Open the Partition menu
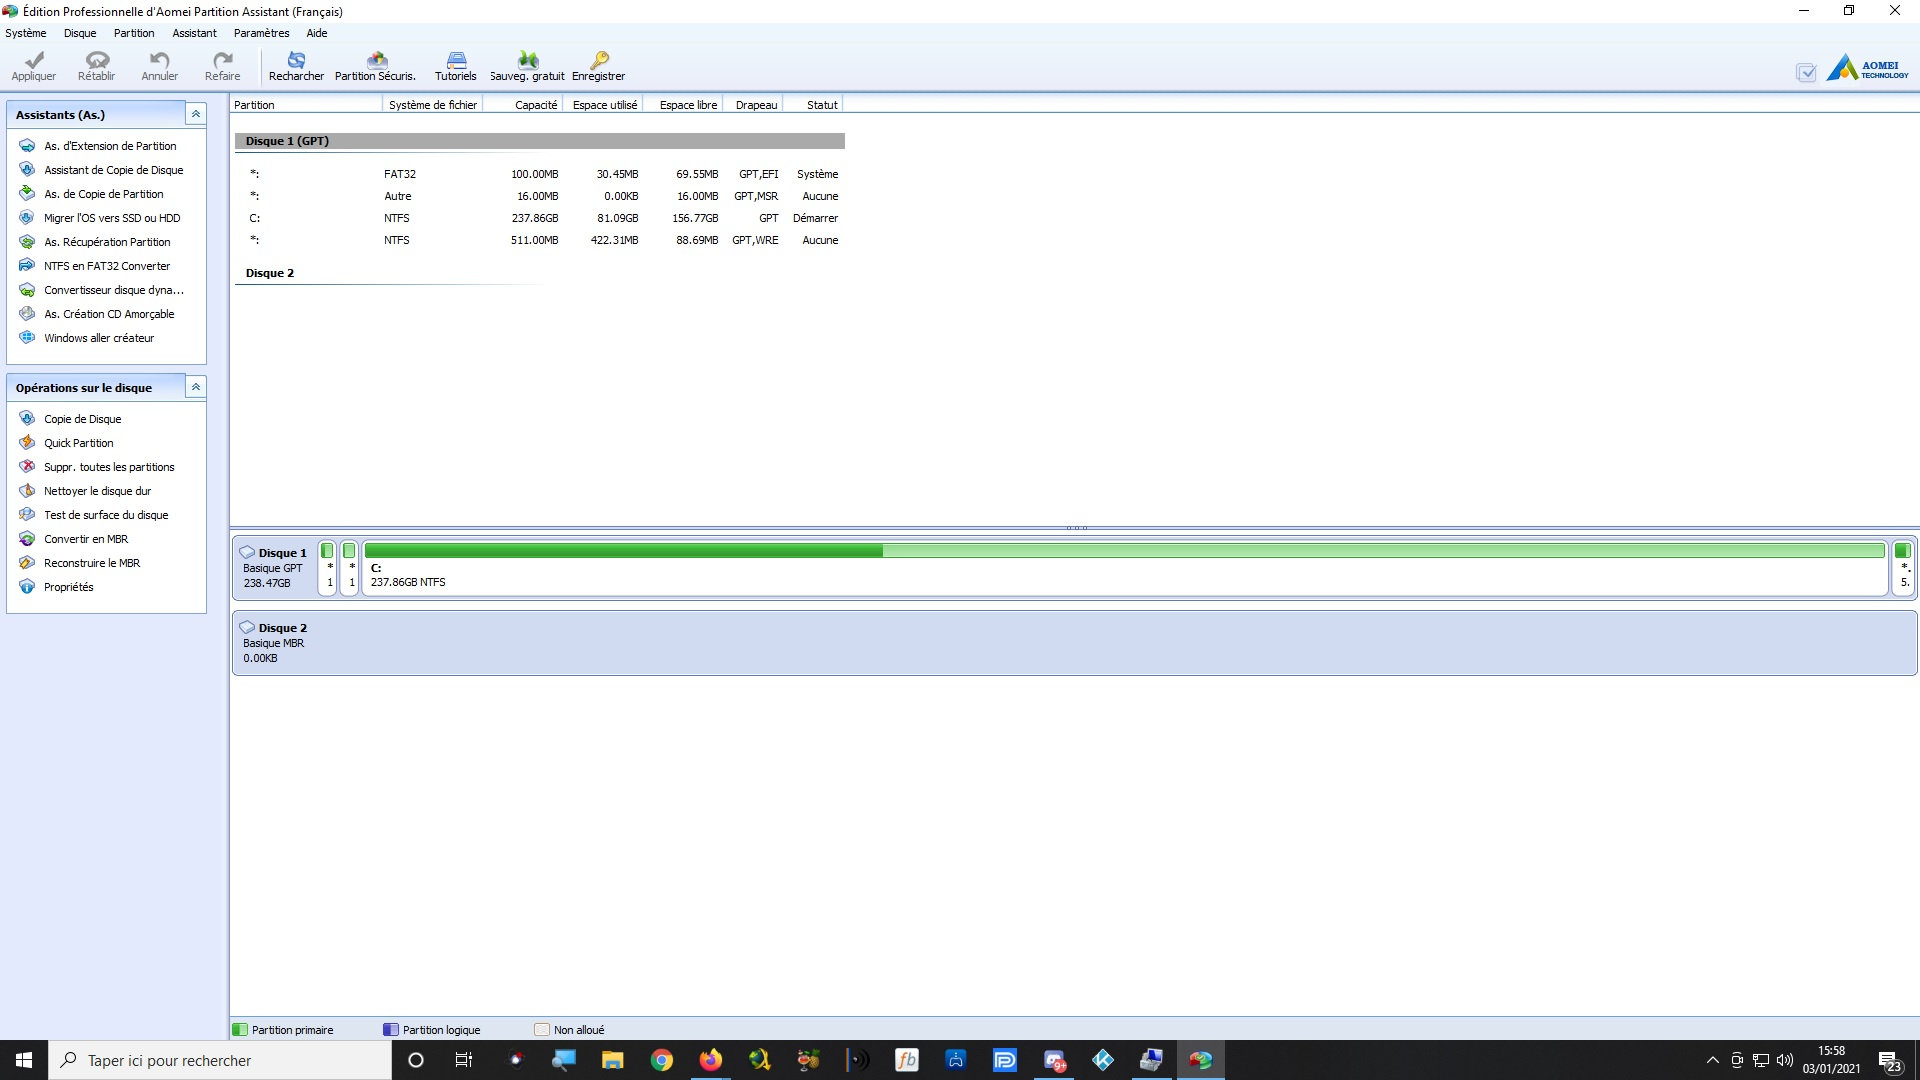This screenshot has height=1080, width=1920. pos(134,33)
